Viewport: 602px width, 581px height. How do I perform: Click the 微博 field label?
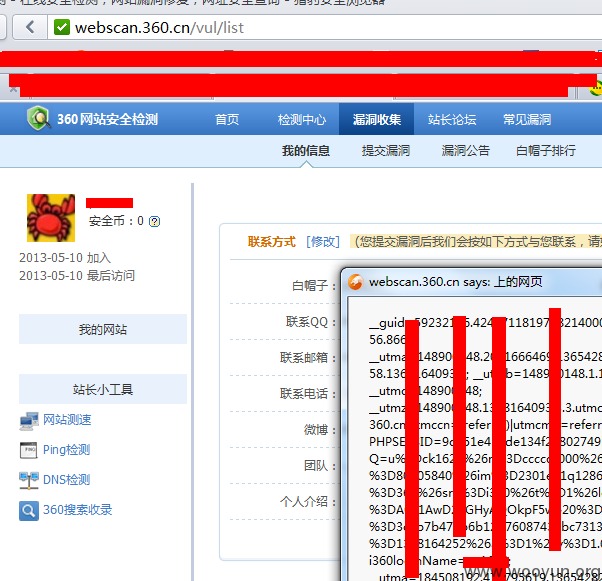(x=320, y=430)
